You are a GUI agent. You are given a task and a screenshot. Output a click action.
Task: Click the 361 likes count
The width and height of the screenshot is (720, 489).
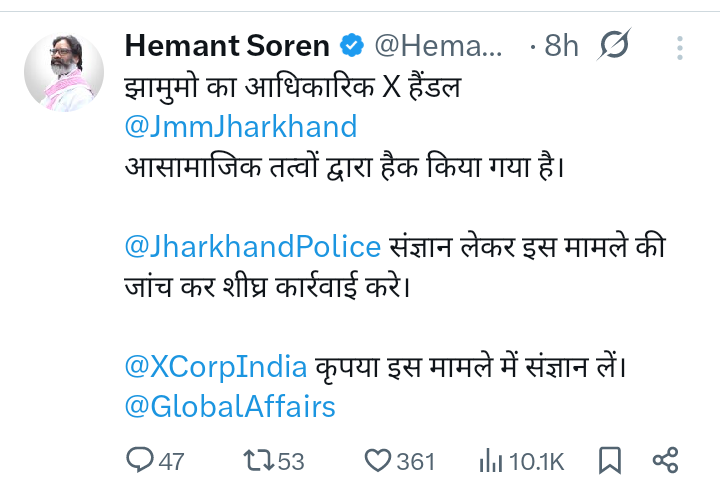(x=416, y=461)
